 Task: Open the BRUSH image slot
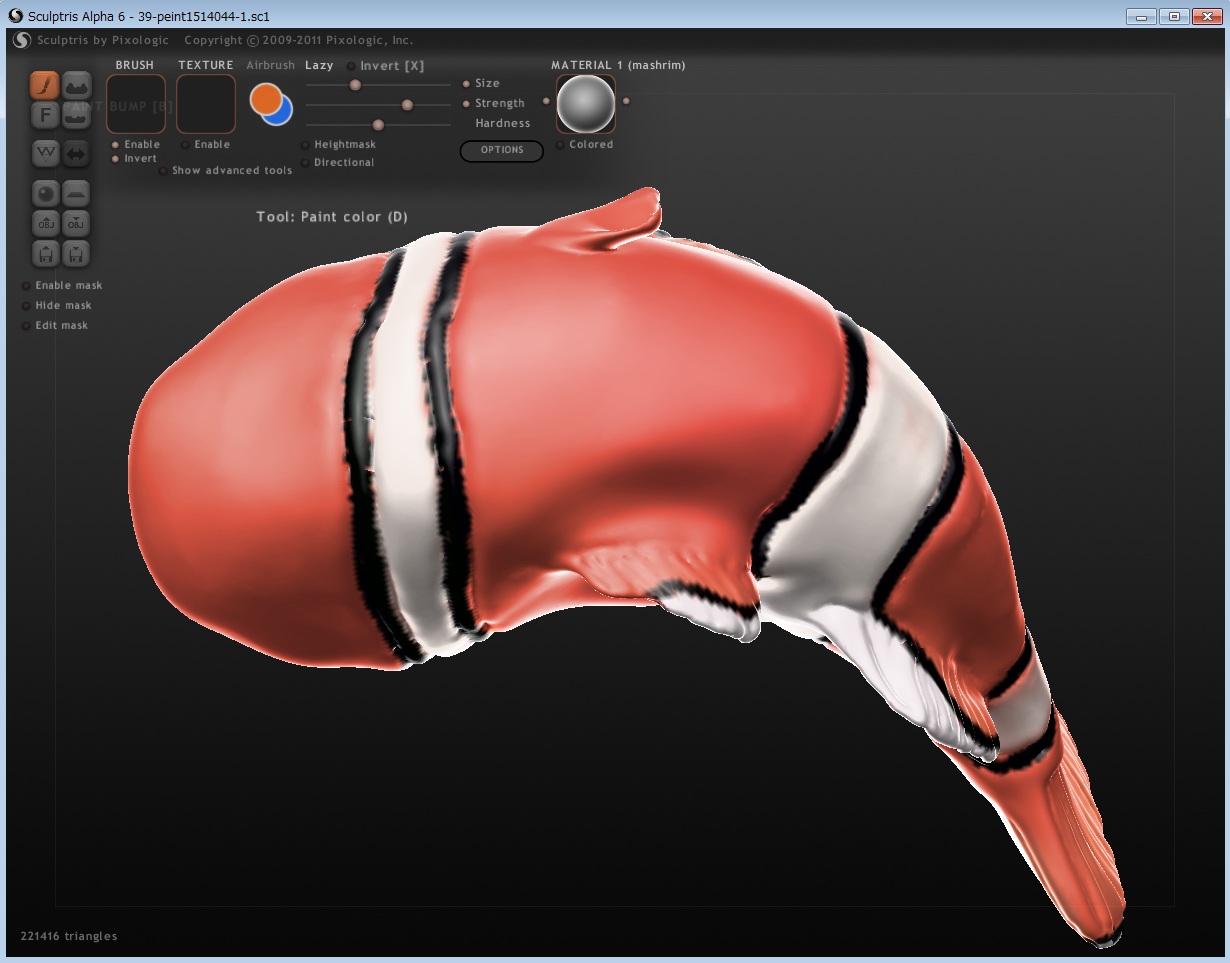point(136,104)
